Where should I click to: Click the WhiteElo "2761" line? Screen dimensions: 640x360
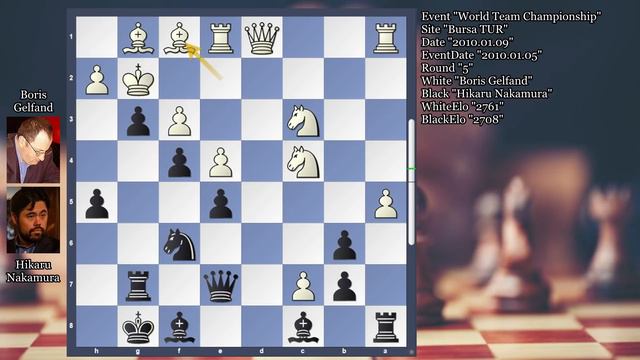pyautogui.click(x=462, y=107)
